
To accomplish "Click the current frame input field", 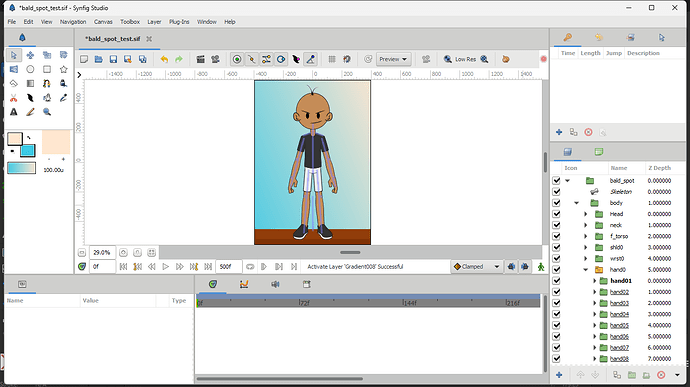I will click(x=102, y=266).
